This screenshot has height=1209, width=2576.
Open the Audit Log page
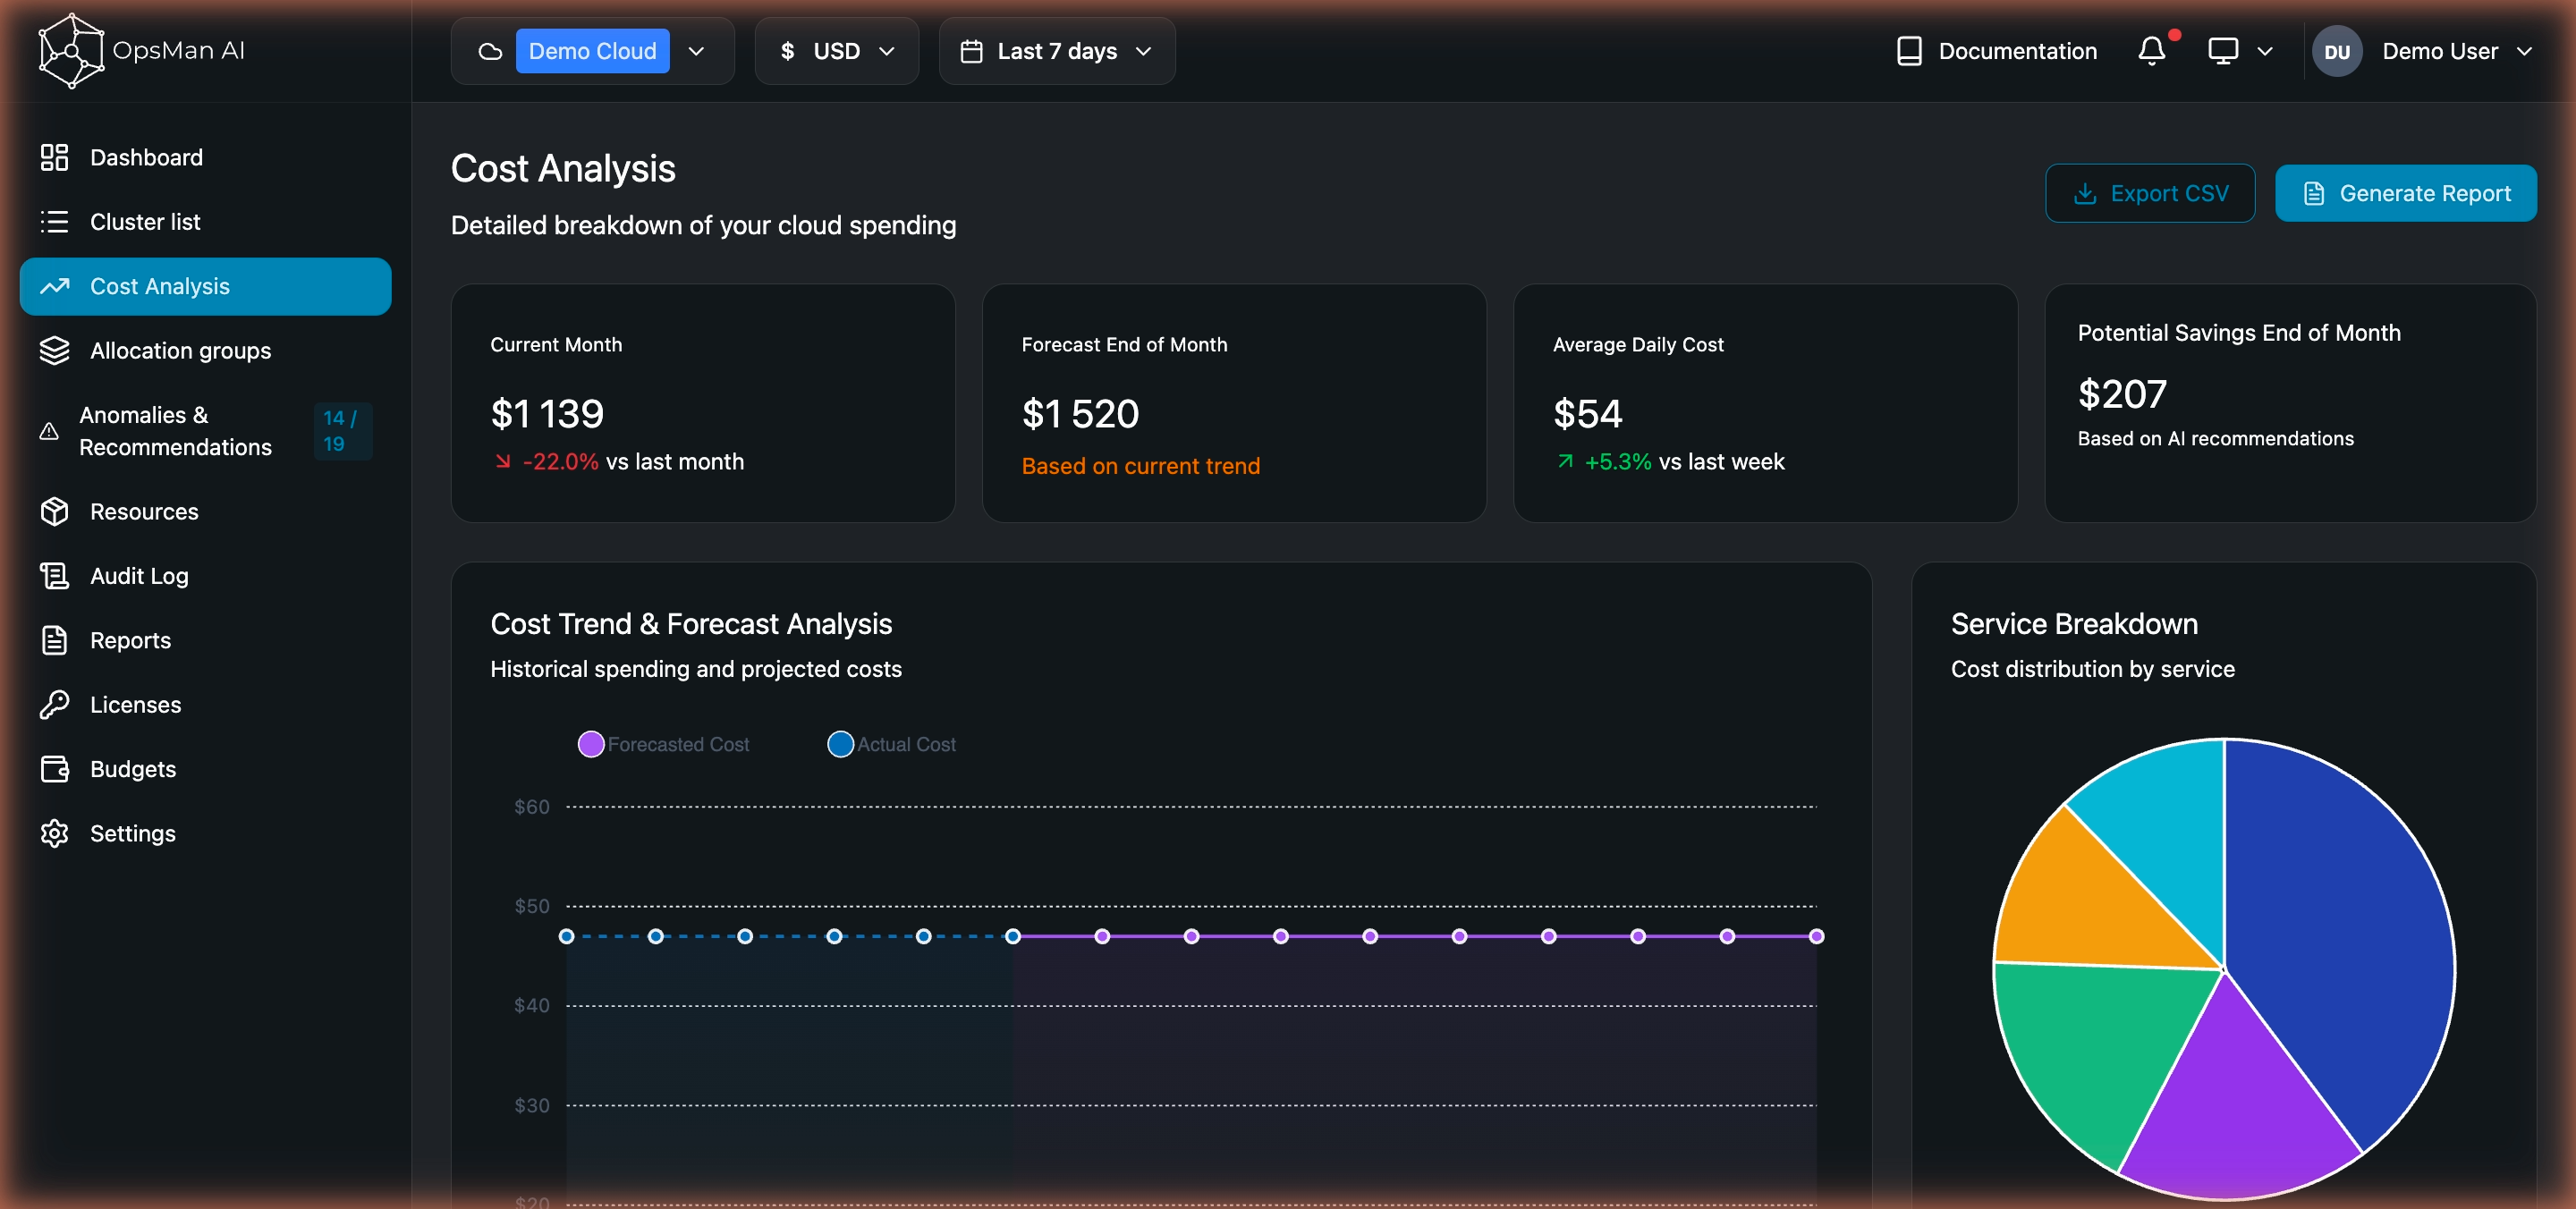[205, 576]
